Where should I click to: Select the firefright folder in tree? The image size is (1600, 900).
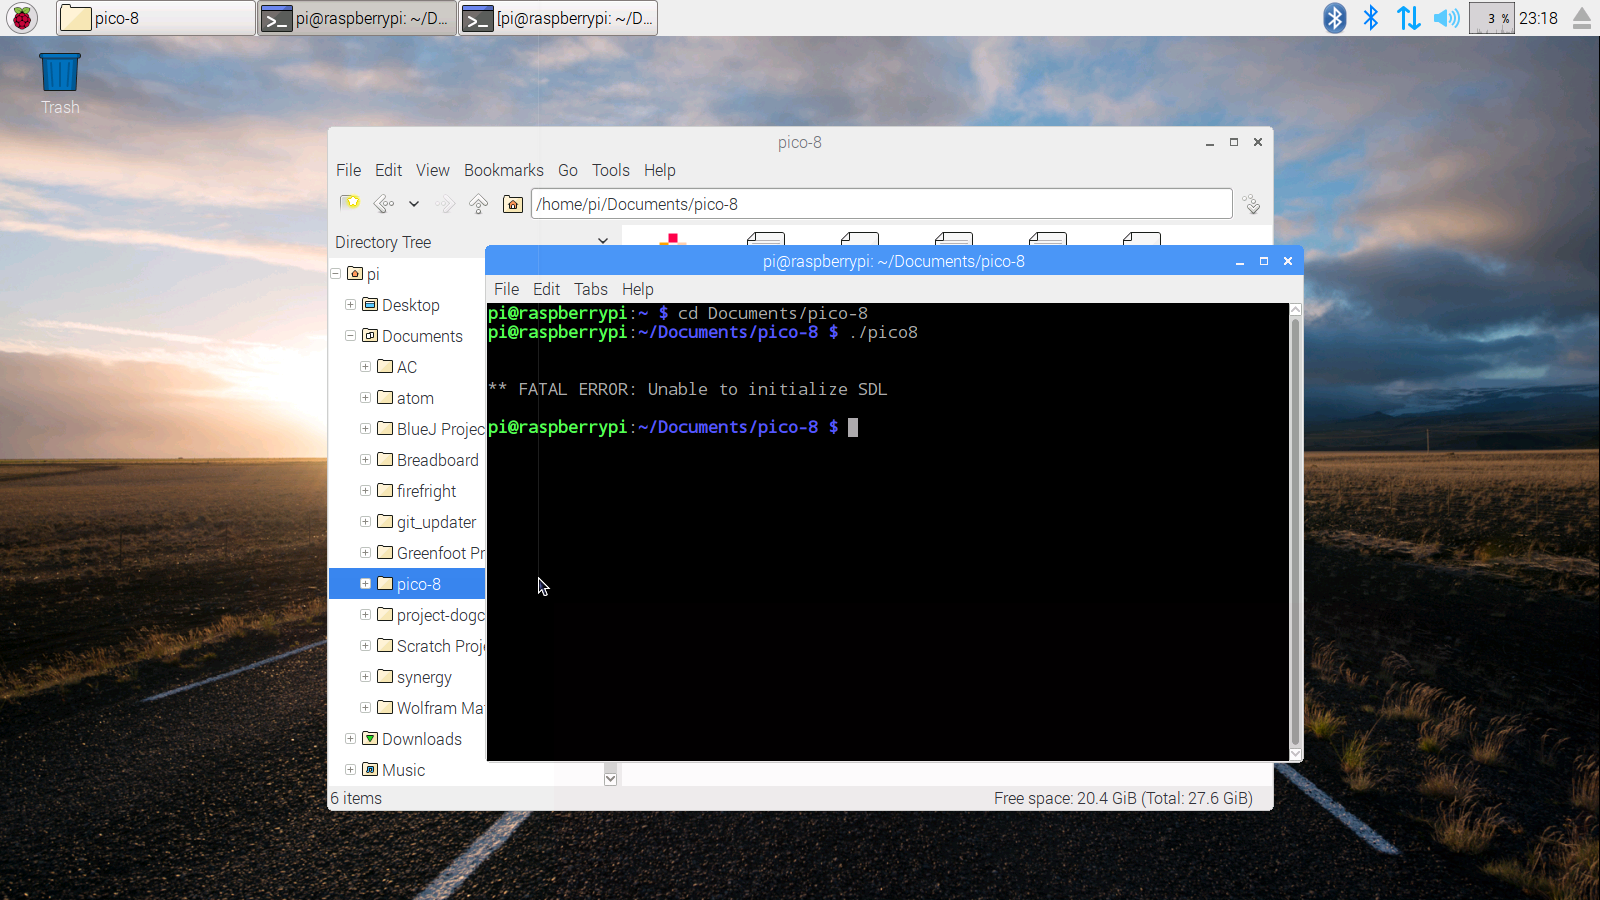click(x=417, y=491)
